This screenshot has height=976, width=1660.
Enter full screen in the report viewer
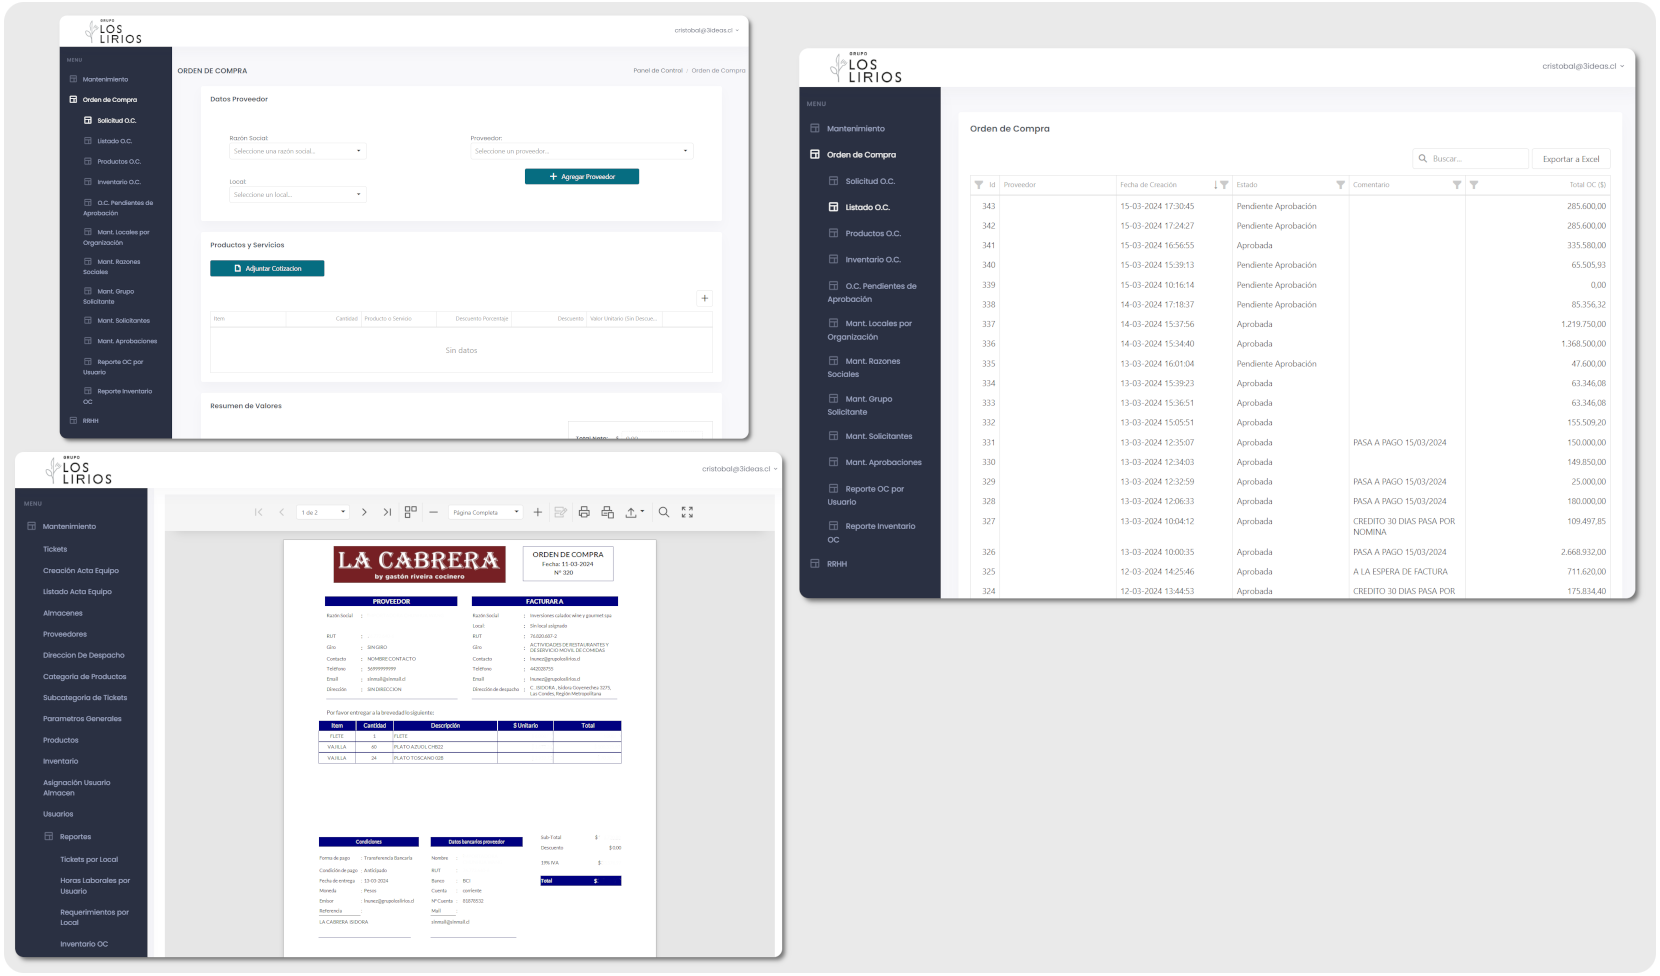pos(687,512)
